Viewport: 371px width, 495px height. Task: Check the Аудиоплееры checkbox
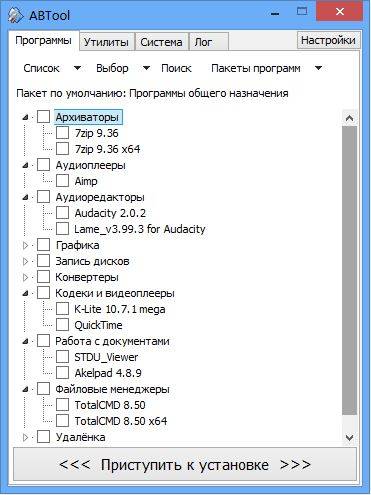43,165
